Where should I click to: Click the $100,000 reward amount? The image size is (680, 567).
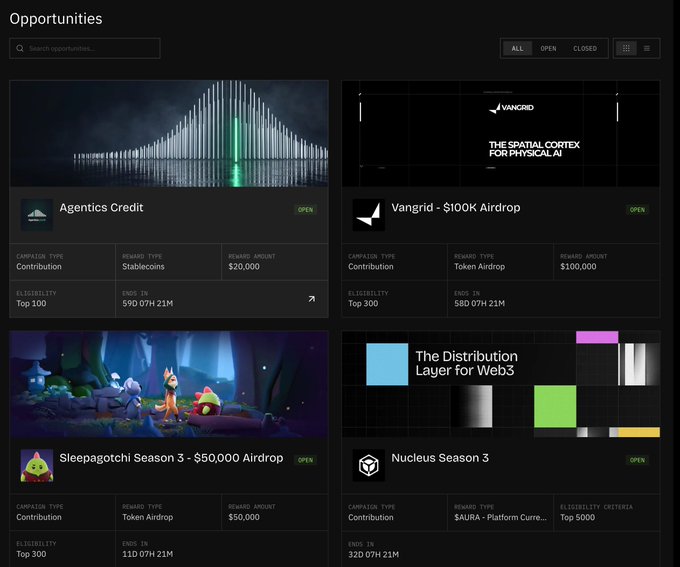(578, 266)
